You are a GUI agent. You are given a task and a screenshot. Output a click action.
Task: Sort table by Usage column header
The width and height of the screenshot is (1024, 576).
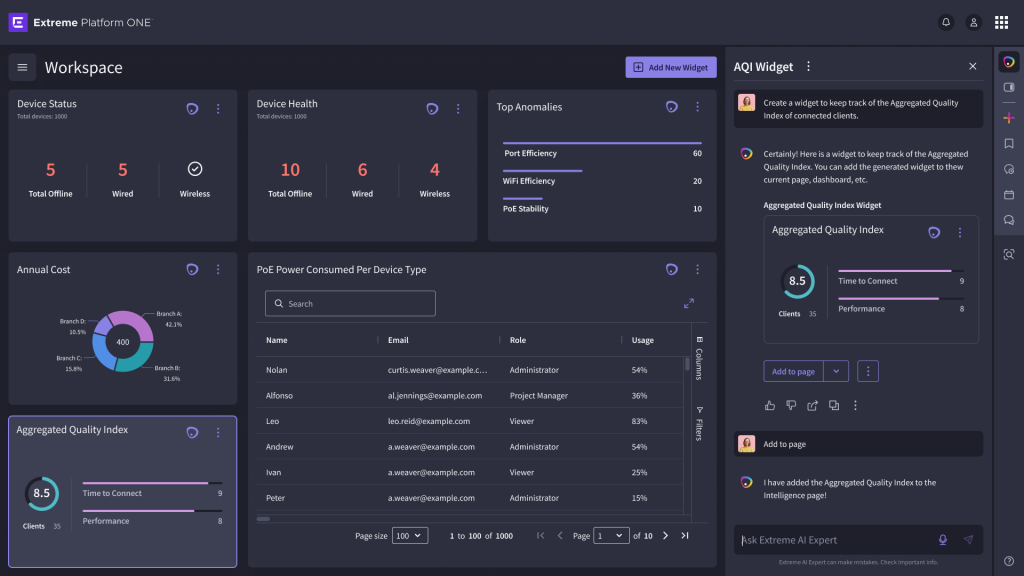click(x=643, y=340)
